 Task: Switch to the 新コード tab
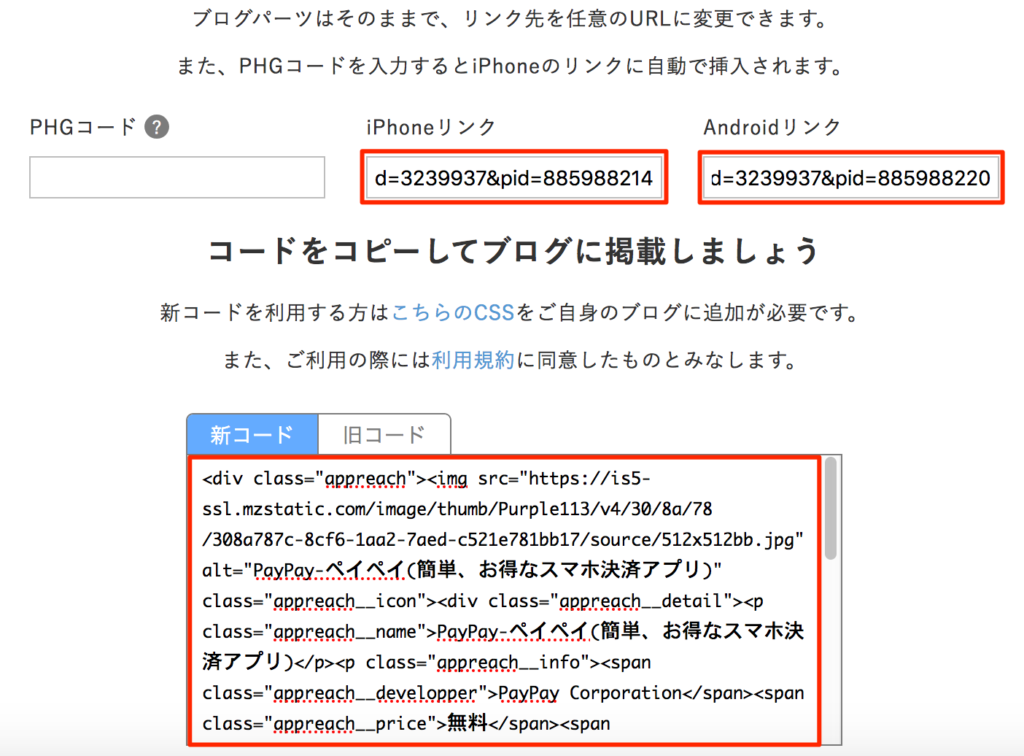click(252, 434)
